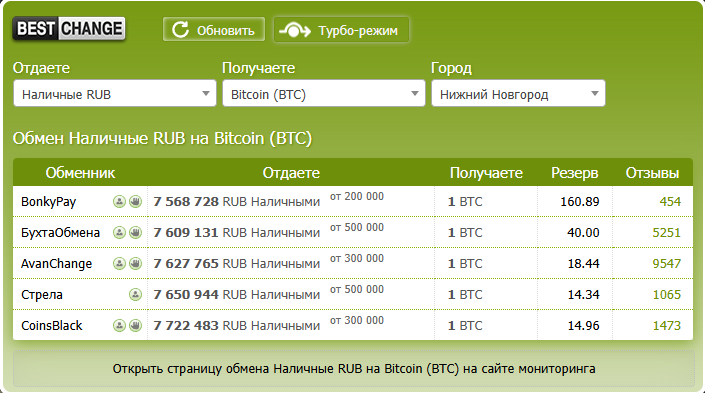Open the Стрела exchanger
Viewport: 705px width, 393px height.
pyautogui.click(x=42, y=295)
